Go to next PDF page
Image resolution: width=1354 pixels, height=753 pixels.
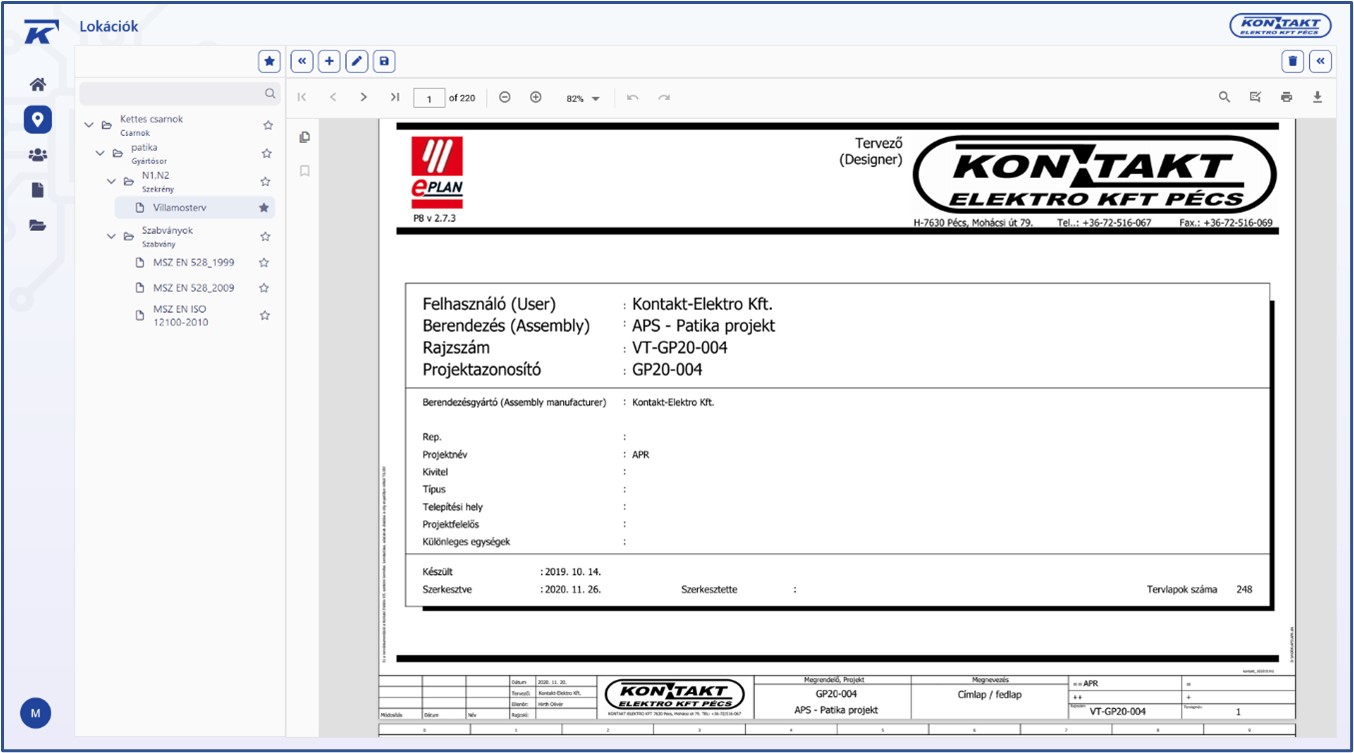click(364, 97)
